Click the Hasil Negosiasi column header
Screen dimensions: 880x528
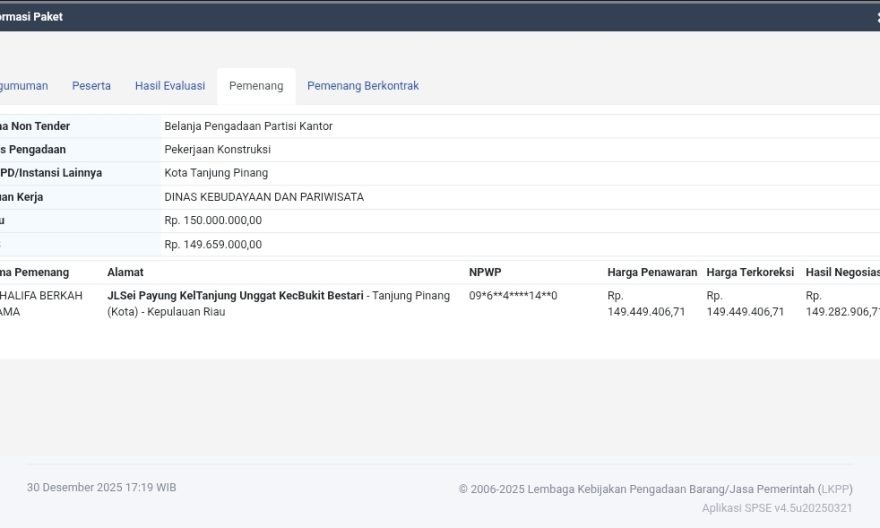coord(842,272)
